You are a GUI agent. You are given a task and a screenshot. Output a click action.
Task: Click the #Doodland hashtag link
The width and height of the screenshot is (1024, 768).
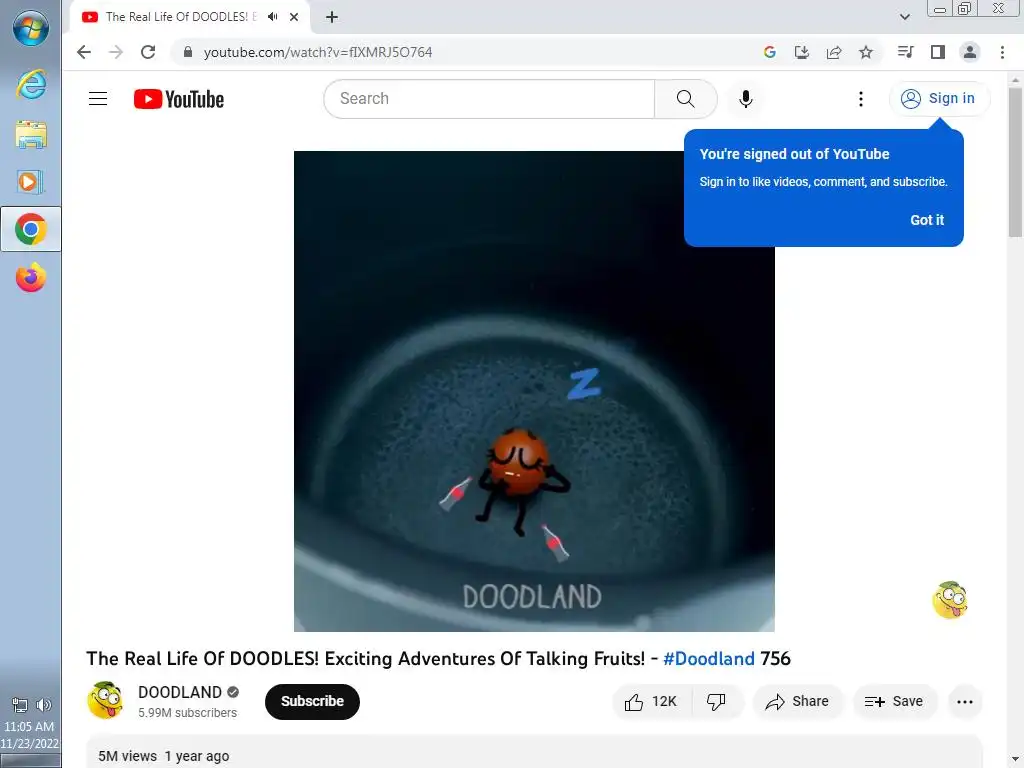[709, 658]
